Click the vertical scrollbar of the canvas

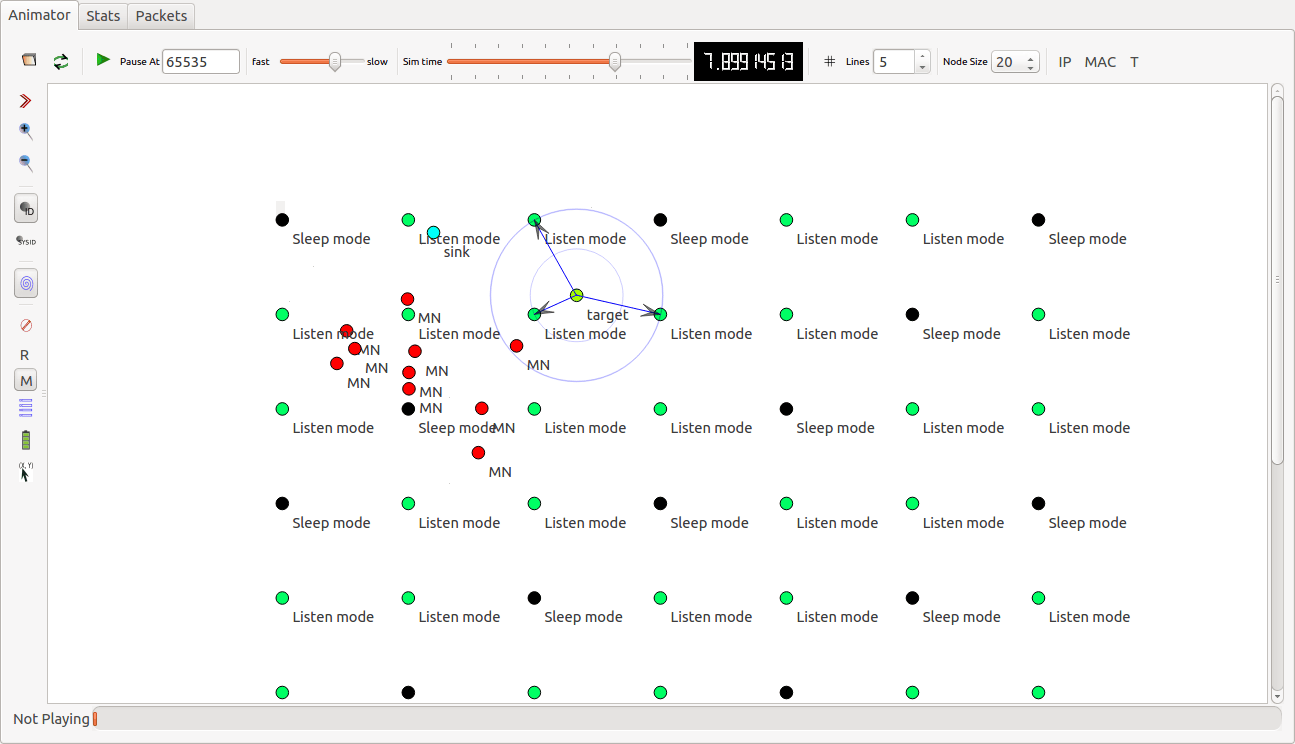(1277, 279)
